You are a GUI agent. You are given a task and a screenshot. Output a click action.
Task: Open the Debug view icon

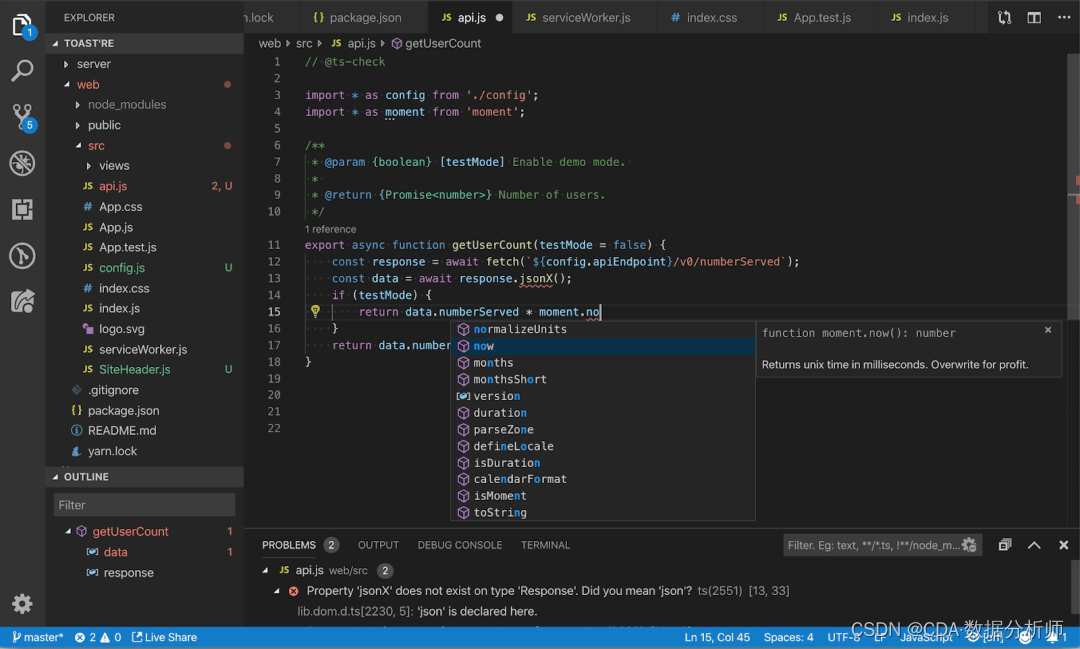[x=22, y=163]
